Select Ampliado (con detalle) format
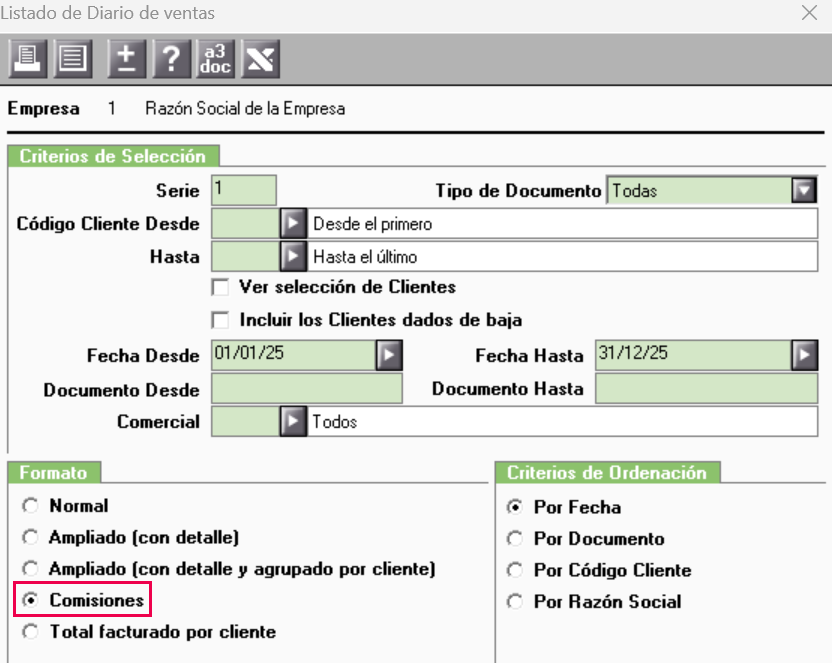 pyautogui.click(x=30, y=537)
